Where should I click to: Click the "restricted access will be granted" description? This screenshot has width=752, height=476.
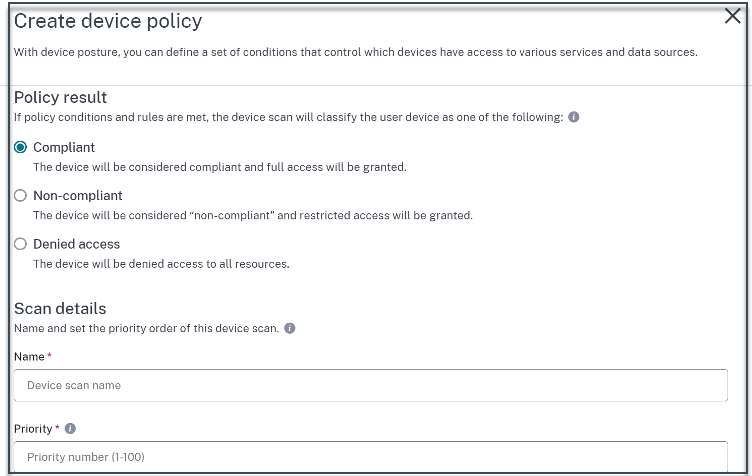[253, 215]
